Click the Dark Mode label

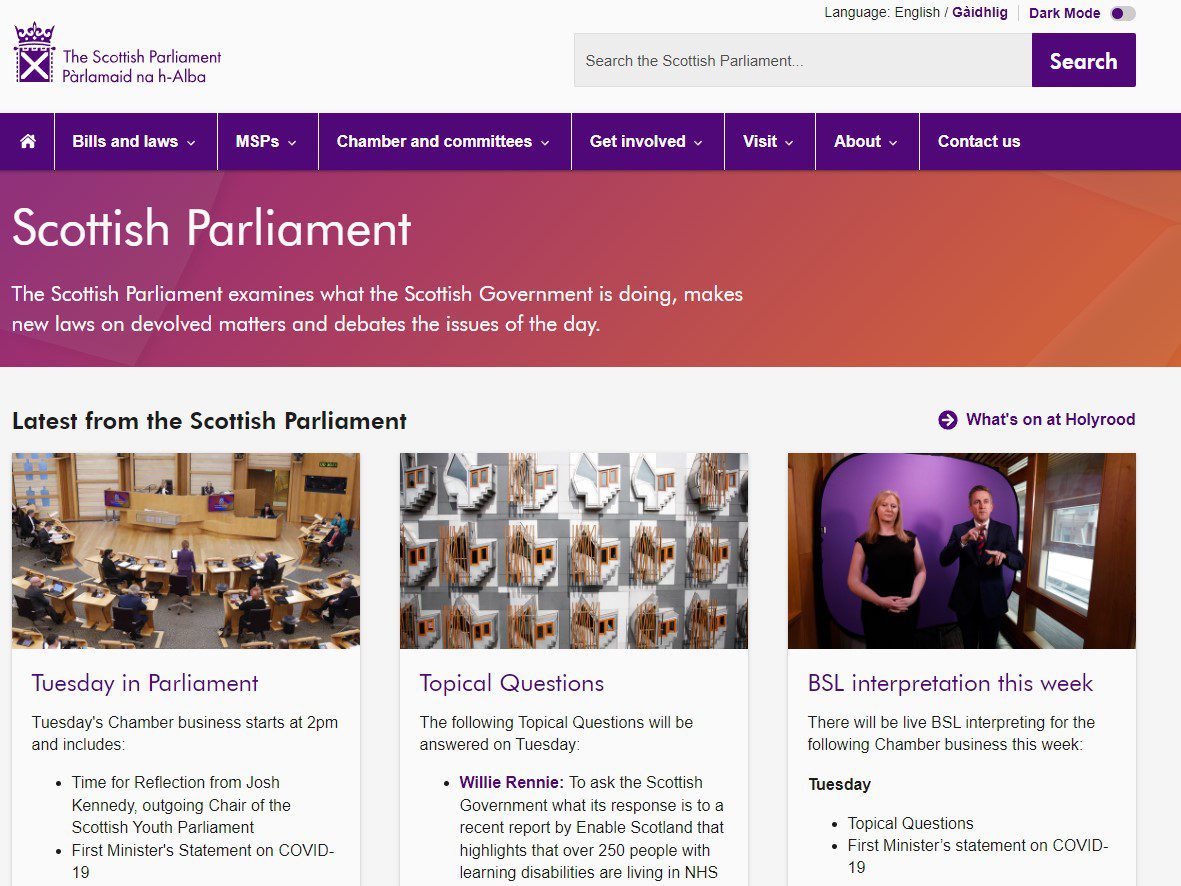[1064, 14]
